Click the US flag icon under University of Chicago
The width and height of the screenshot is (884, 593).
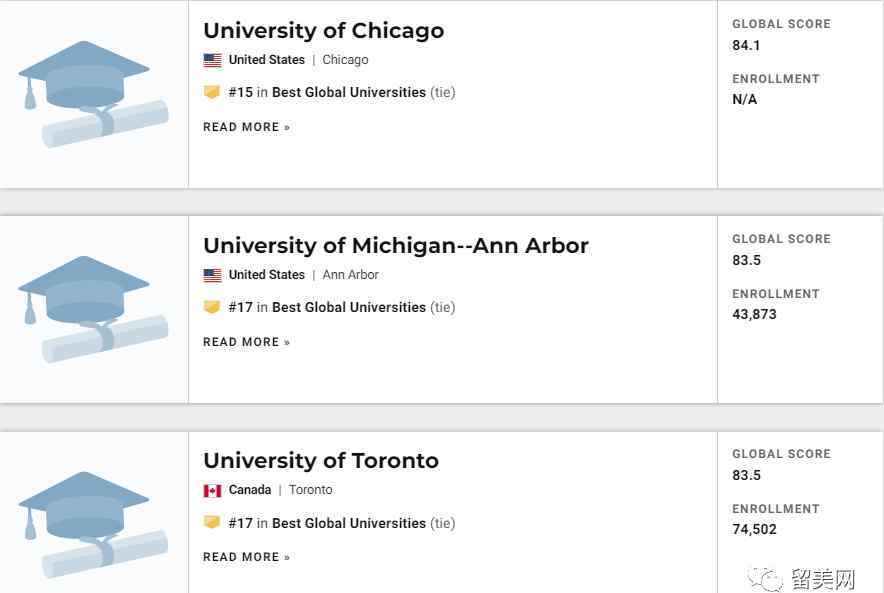[x=213, y=60]
